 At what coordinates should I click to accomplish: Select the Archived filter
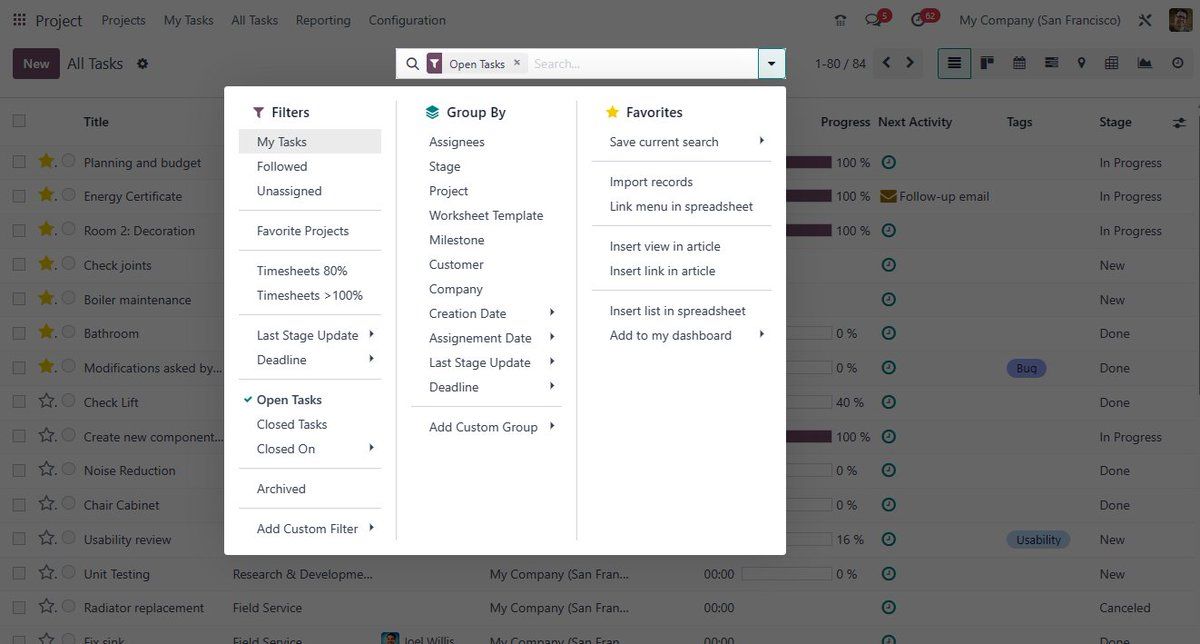(x=281, y=489)
